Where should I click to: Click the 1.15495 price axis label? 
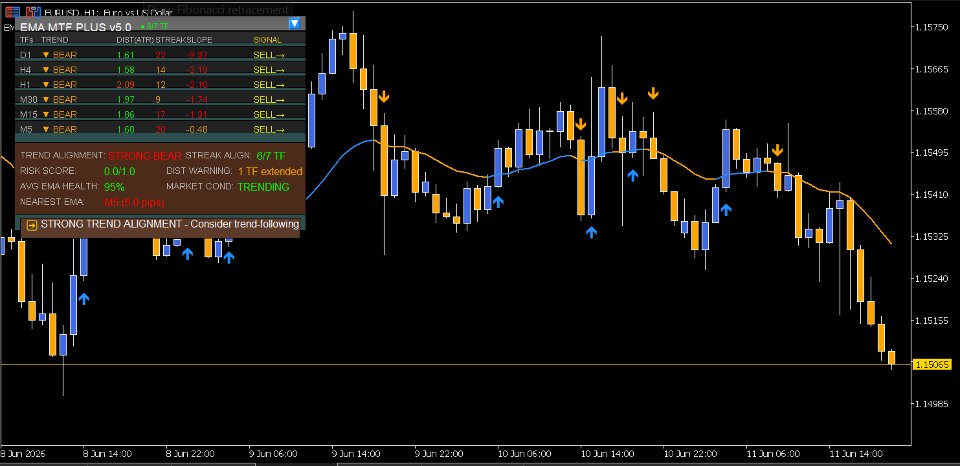(x=931, y=153)
